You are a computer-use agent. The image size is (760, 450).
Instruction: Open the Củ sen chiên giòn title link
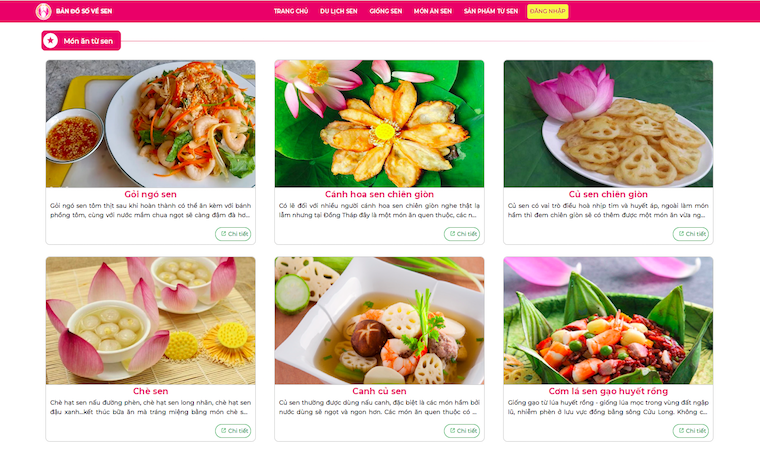(608, 194)
